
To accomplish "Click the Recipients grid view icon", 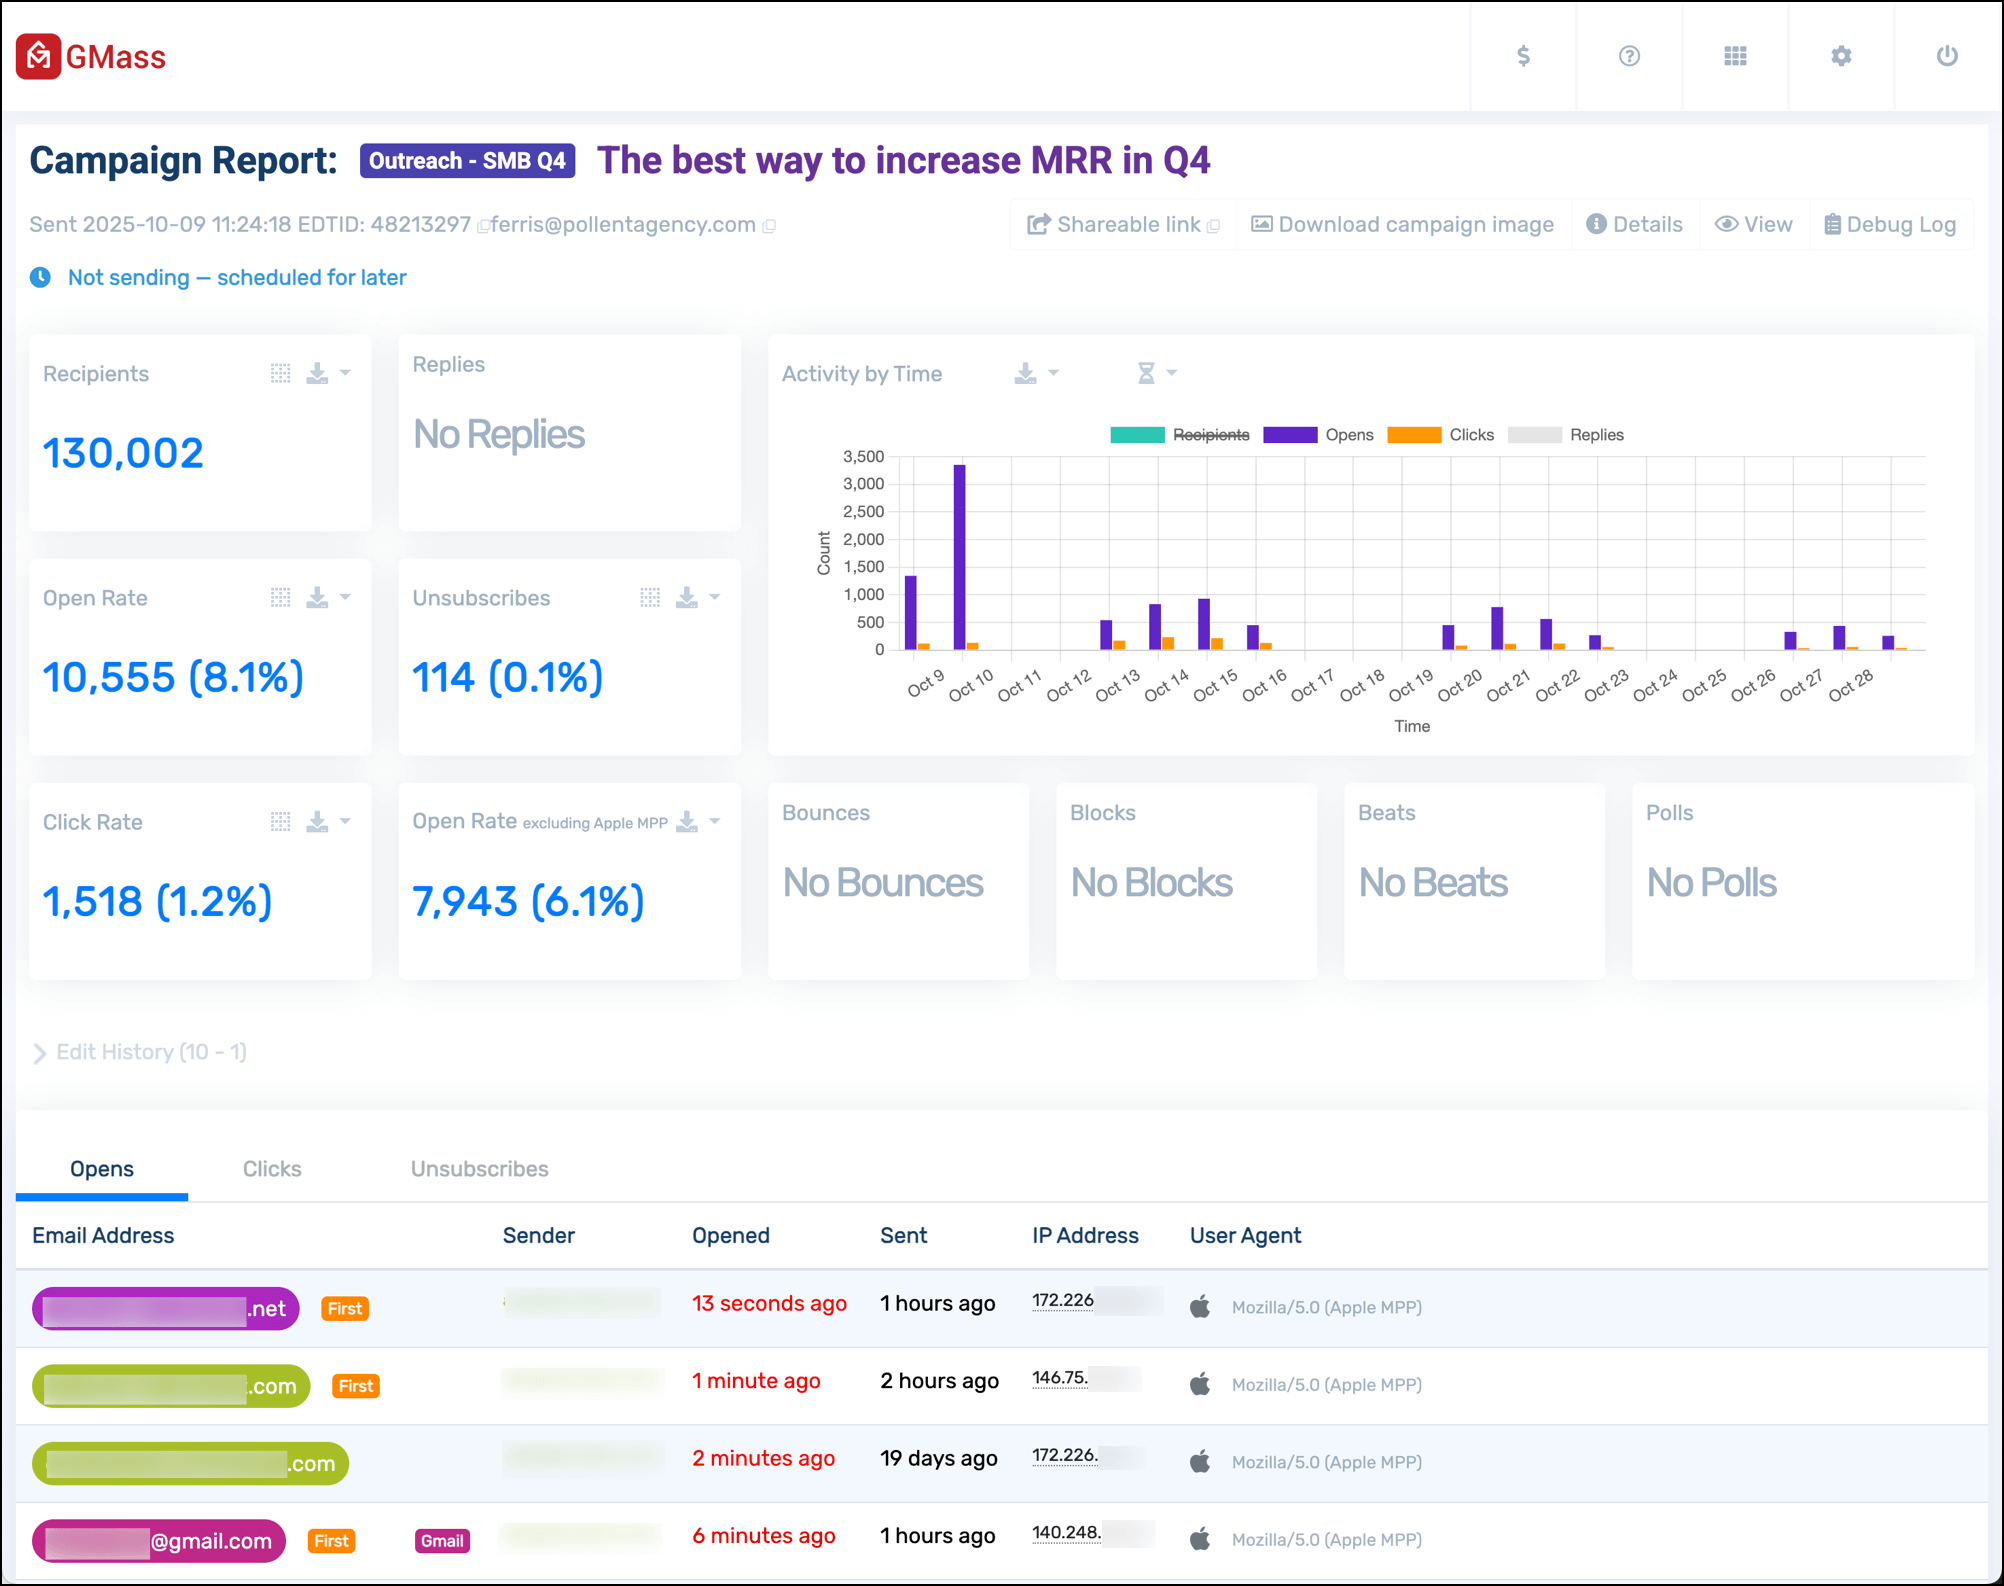I will point(280,374).
